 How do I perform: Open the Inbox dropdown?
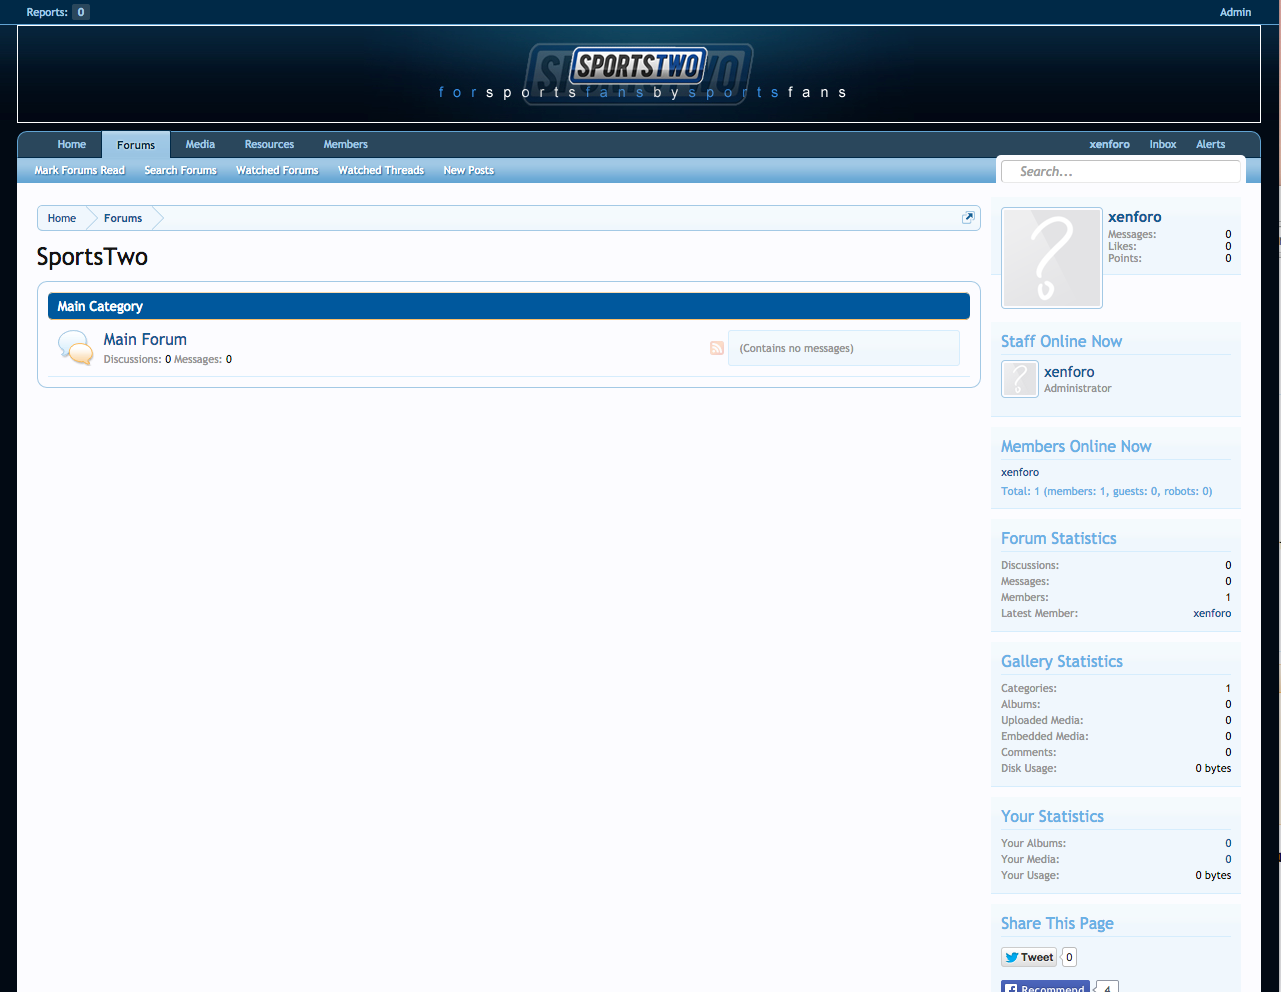point(1162,145)
